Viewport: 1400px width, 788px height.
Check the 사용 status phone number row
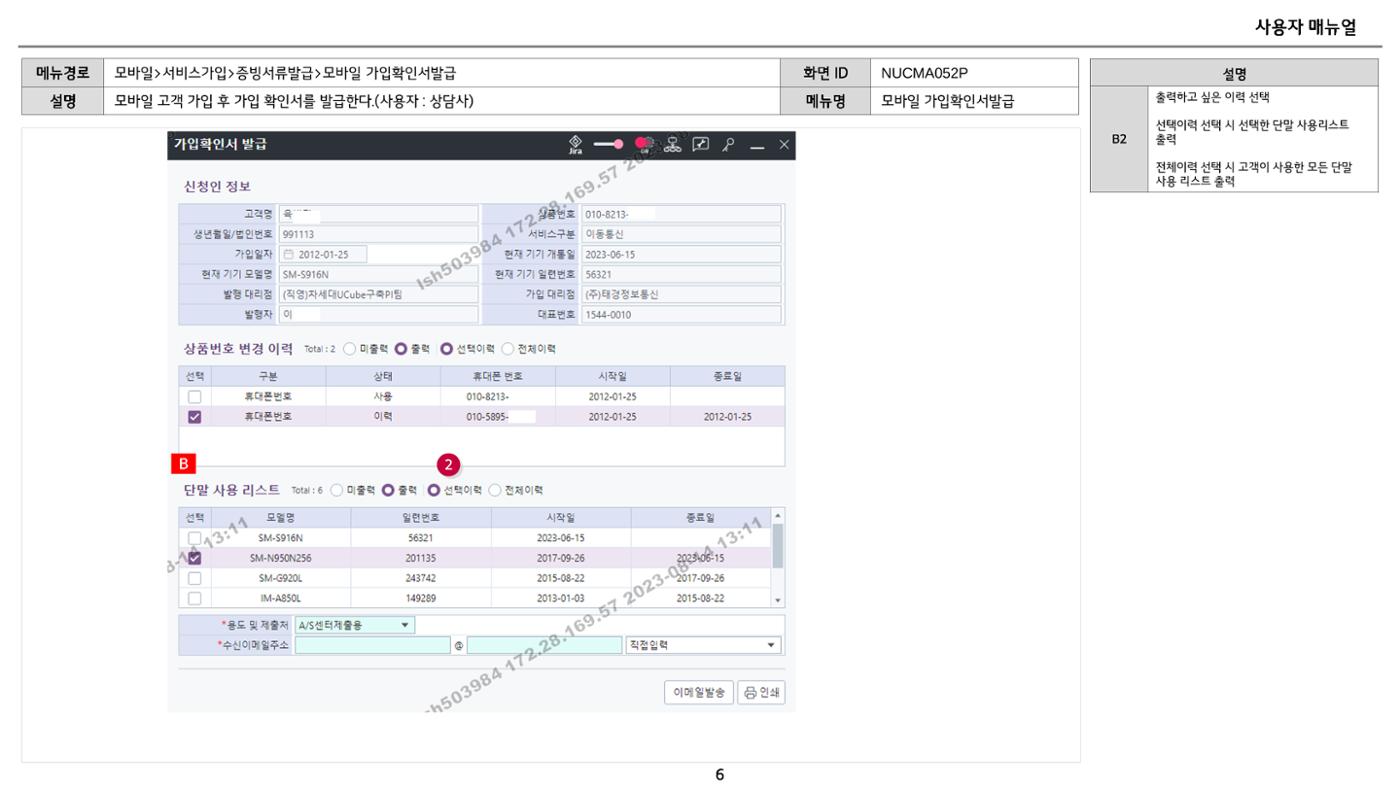tap(195, 397)
